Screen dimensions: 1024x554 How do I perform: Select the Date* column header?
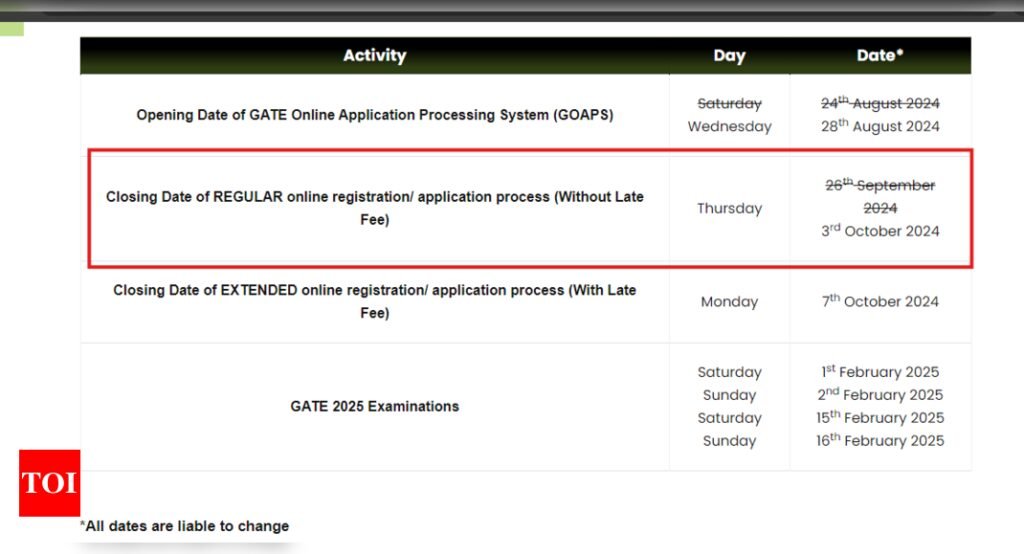[880, 56]
